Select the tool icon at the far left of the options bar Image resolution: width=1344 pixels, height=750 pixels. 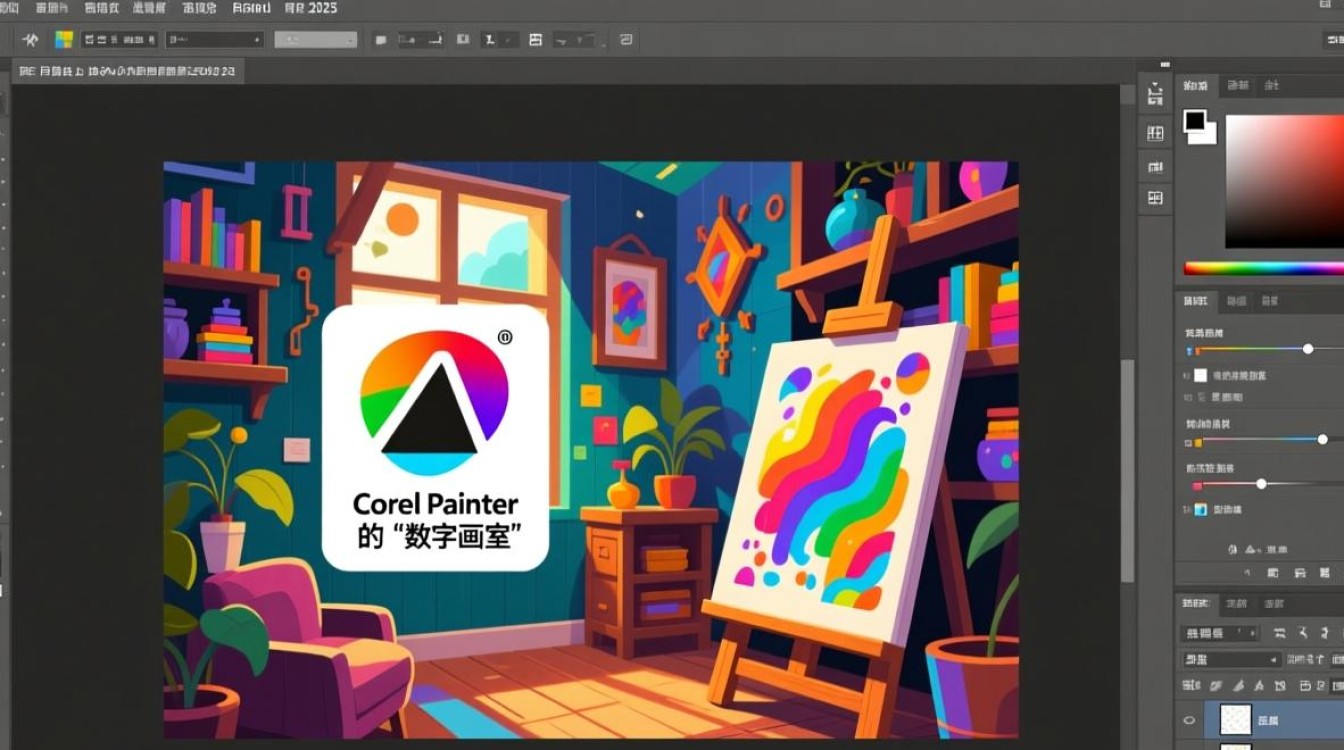(x=28, y=40)
